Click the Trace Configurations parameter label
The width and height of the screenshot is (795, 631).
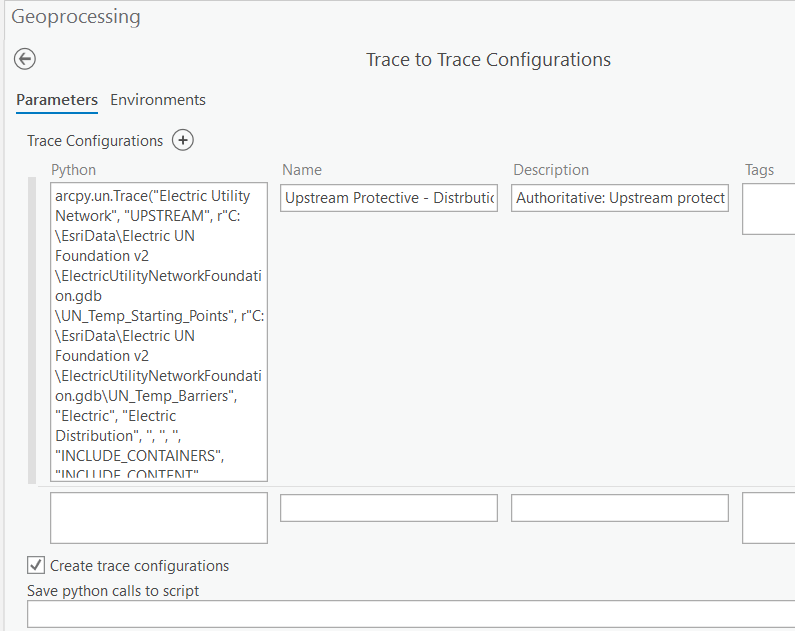point(95,141)
